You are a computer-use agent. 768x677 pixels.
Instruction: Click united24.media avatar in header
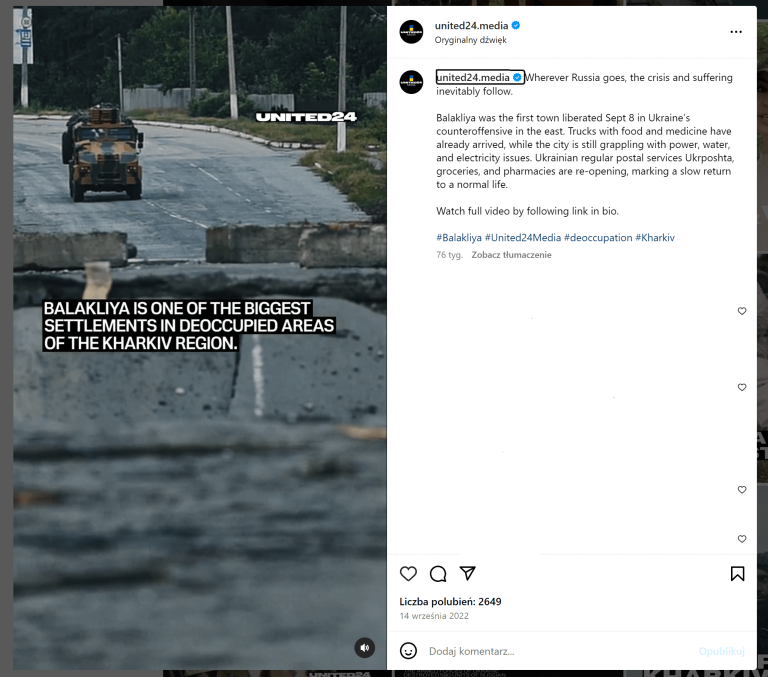coord(411,32)
